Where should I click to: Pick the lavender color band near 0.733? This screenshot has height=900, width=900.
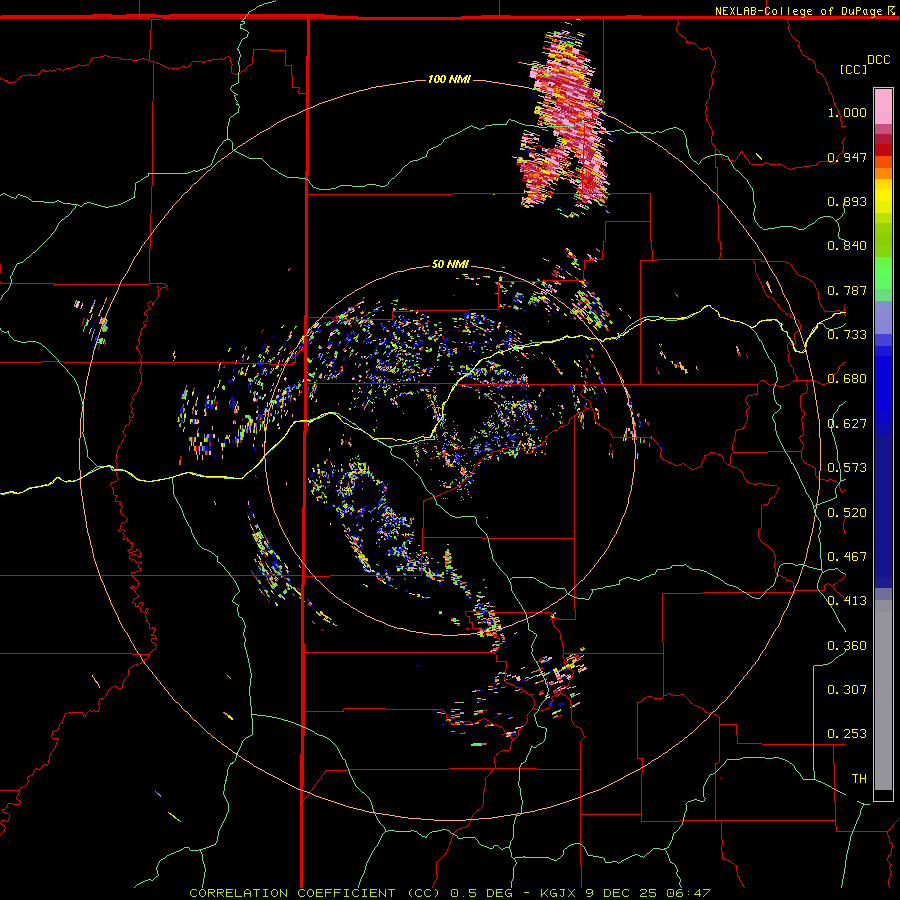point(883,317)
